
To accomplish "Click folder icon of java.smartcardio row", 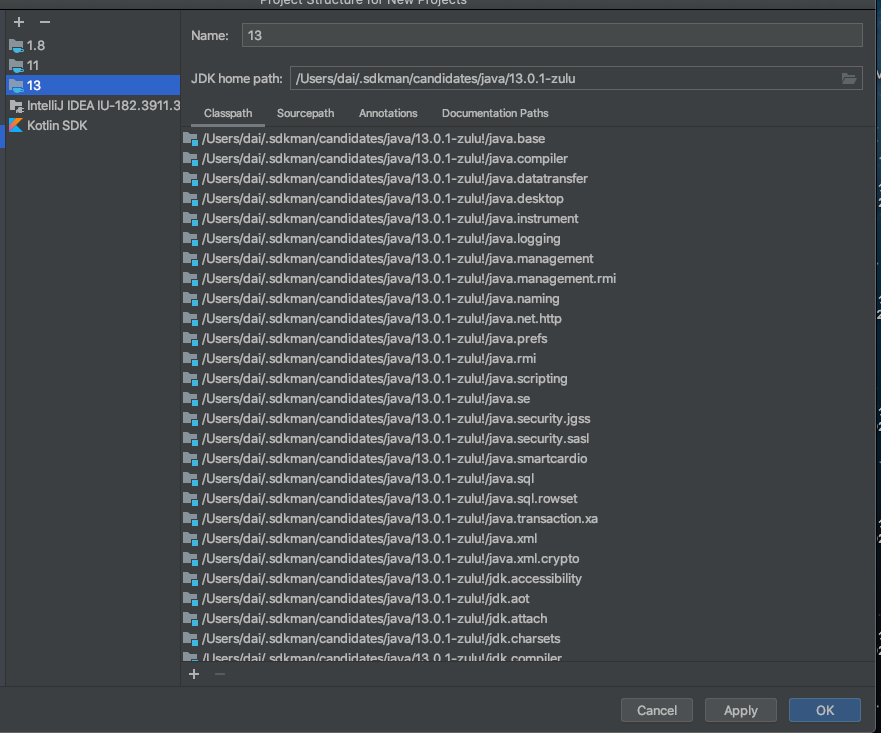I will [x=190, y=458].
